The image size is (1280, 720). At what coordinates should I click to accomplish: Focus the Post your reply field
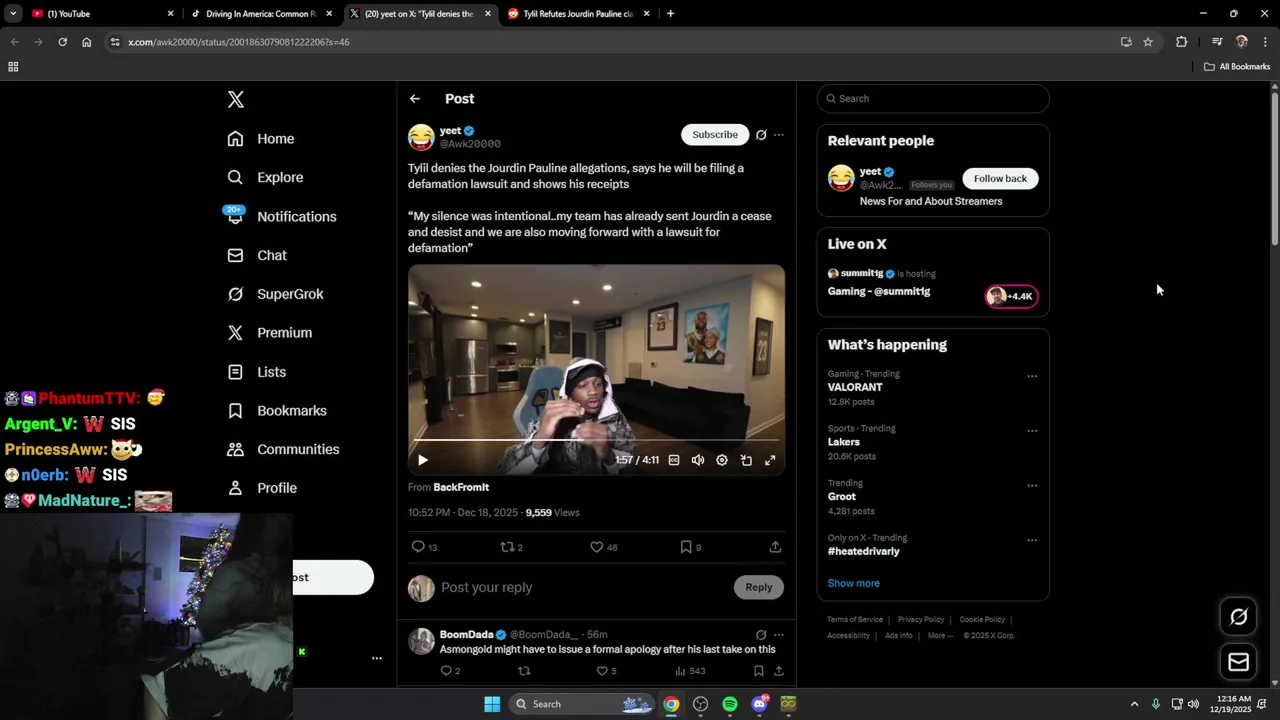click(585, 587)
